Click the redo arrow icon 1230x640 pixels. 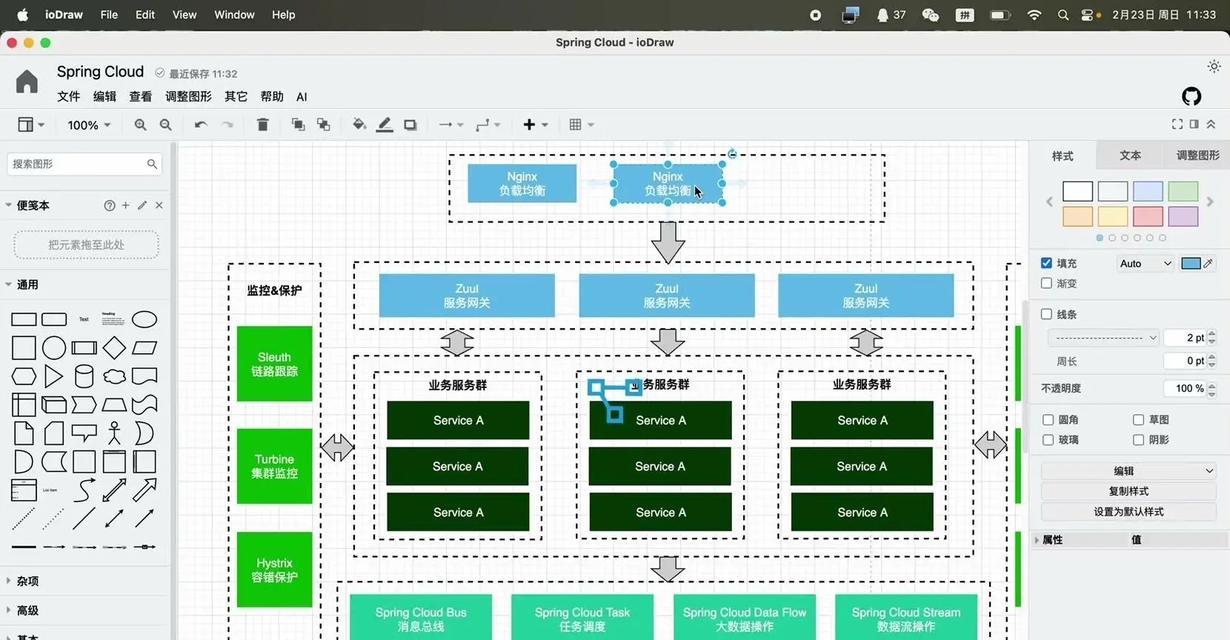tap(227, 125)
